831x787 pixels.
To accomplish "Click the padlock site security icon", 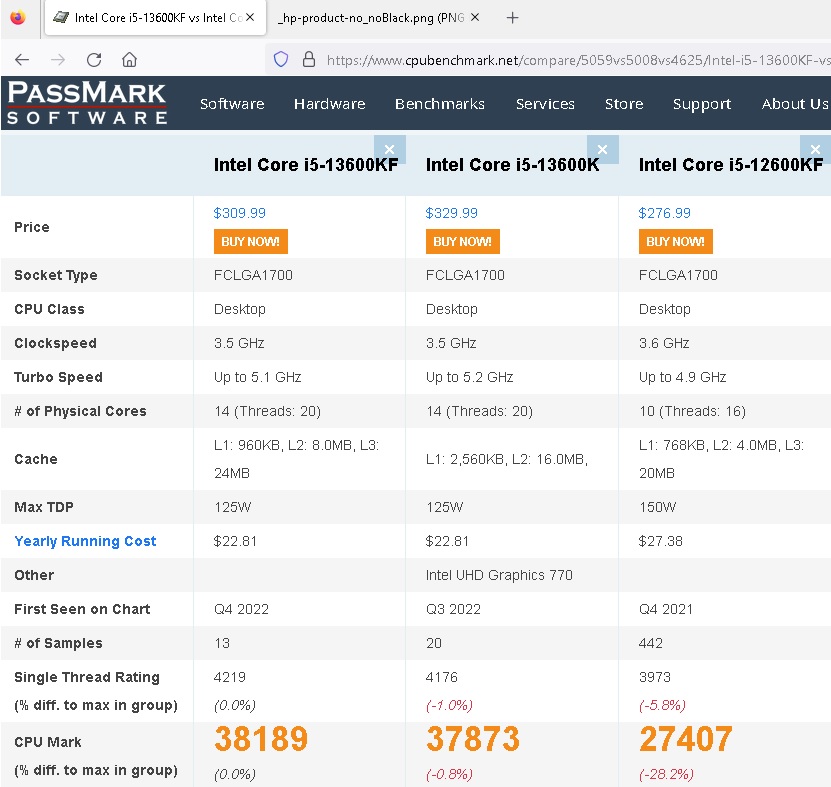I will click(x=308, y=59).
